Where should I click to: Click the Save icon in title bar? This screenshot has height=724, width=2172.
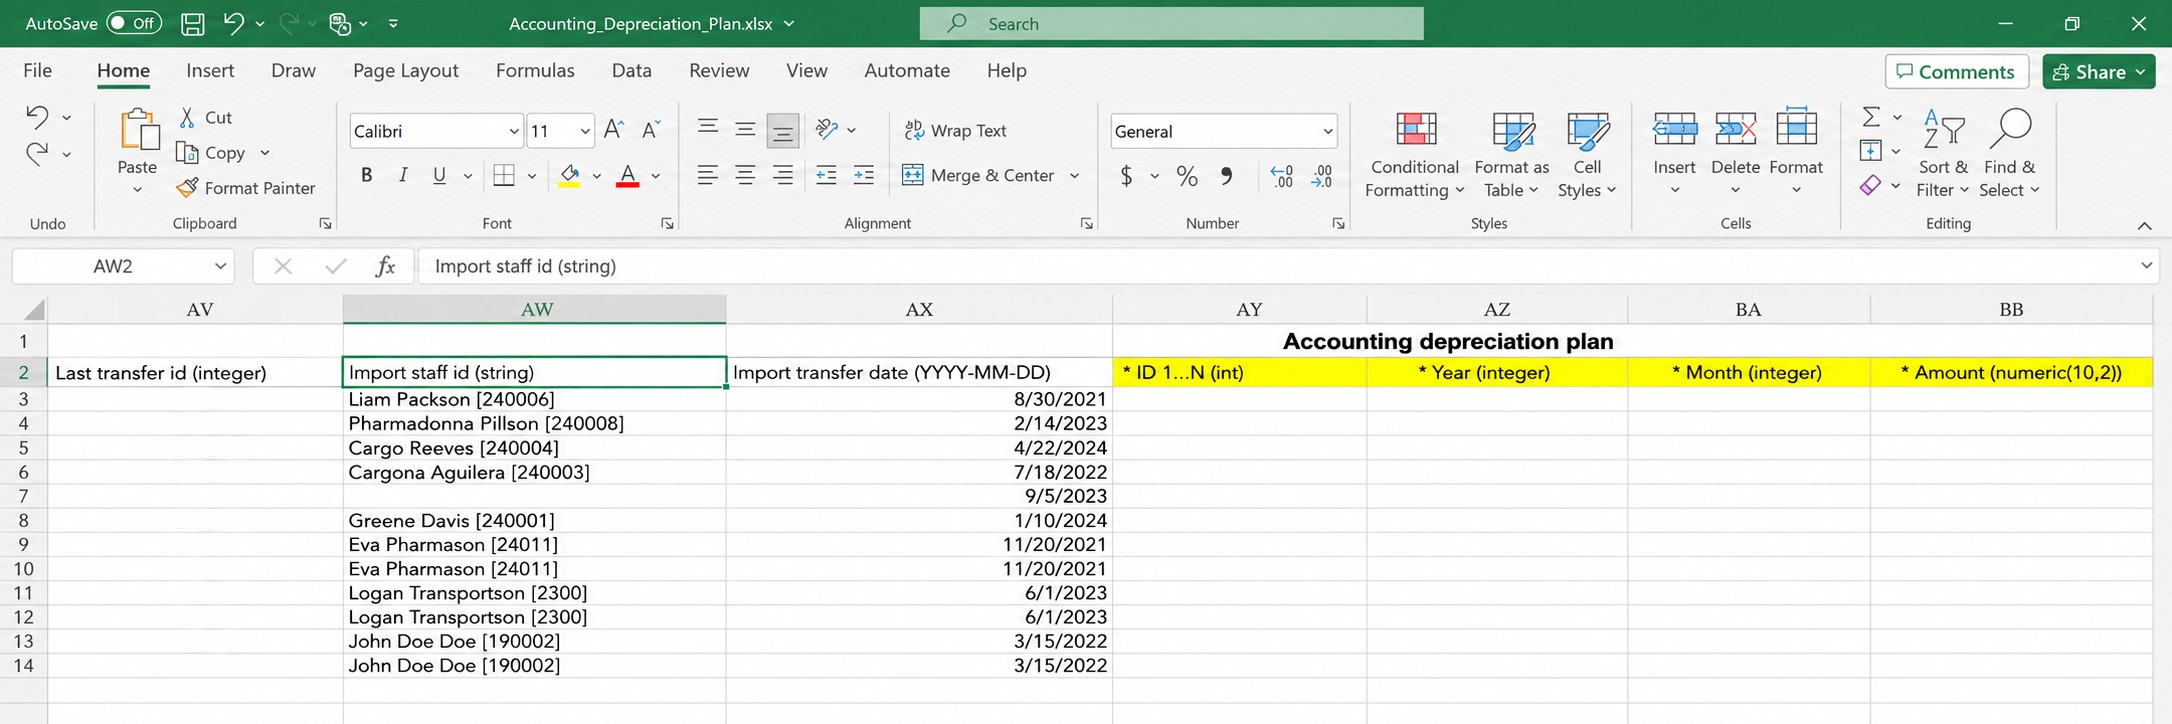pyautogui.click(x=193, y=23)
